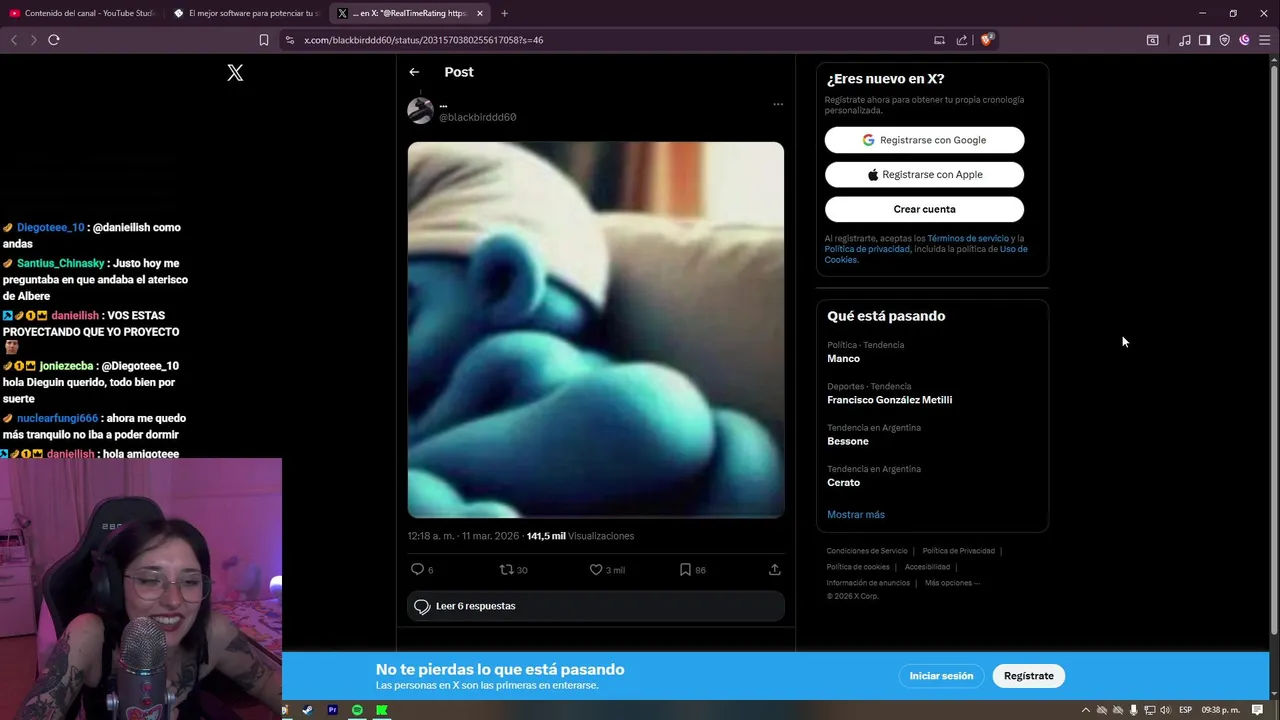Click the site information icon beside the URL
Viewport: 1280px width, 720px height.
tap(290, 40)
